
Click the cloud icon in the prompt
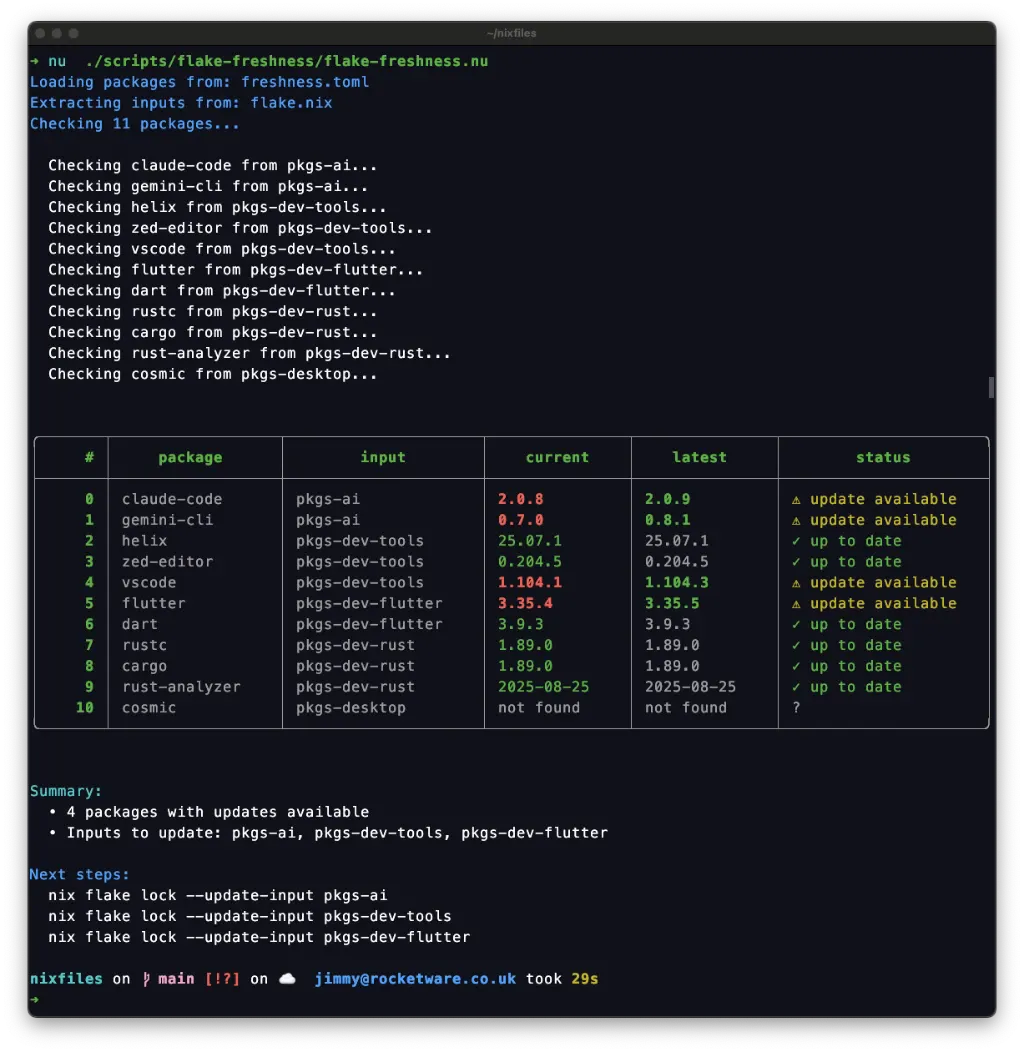pyautogui.click(x=285, y=978)
